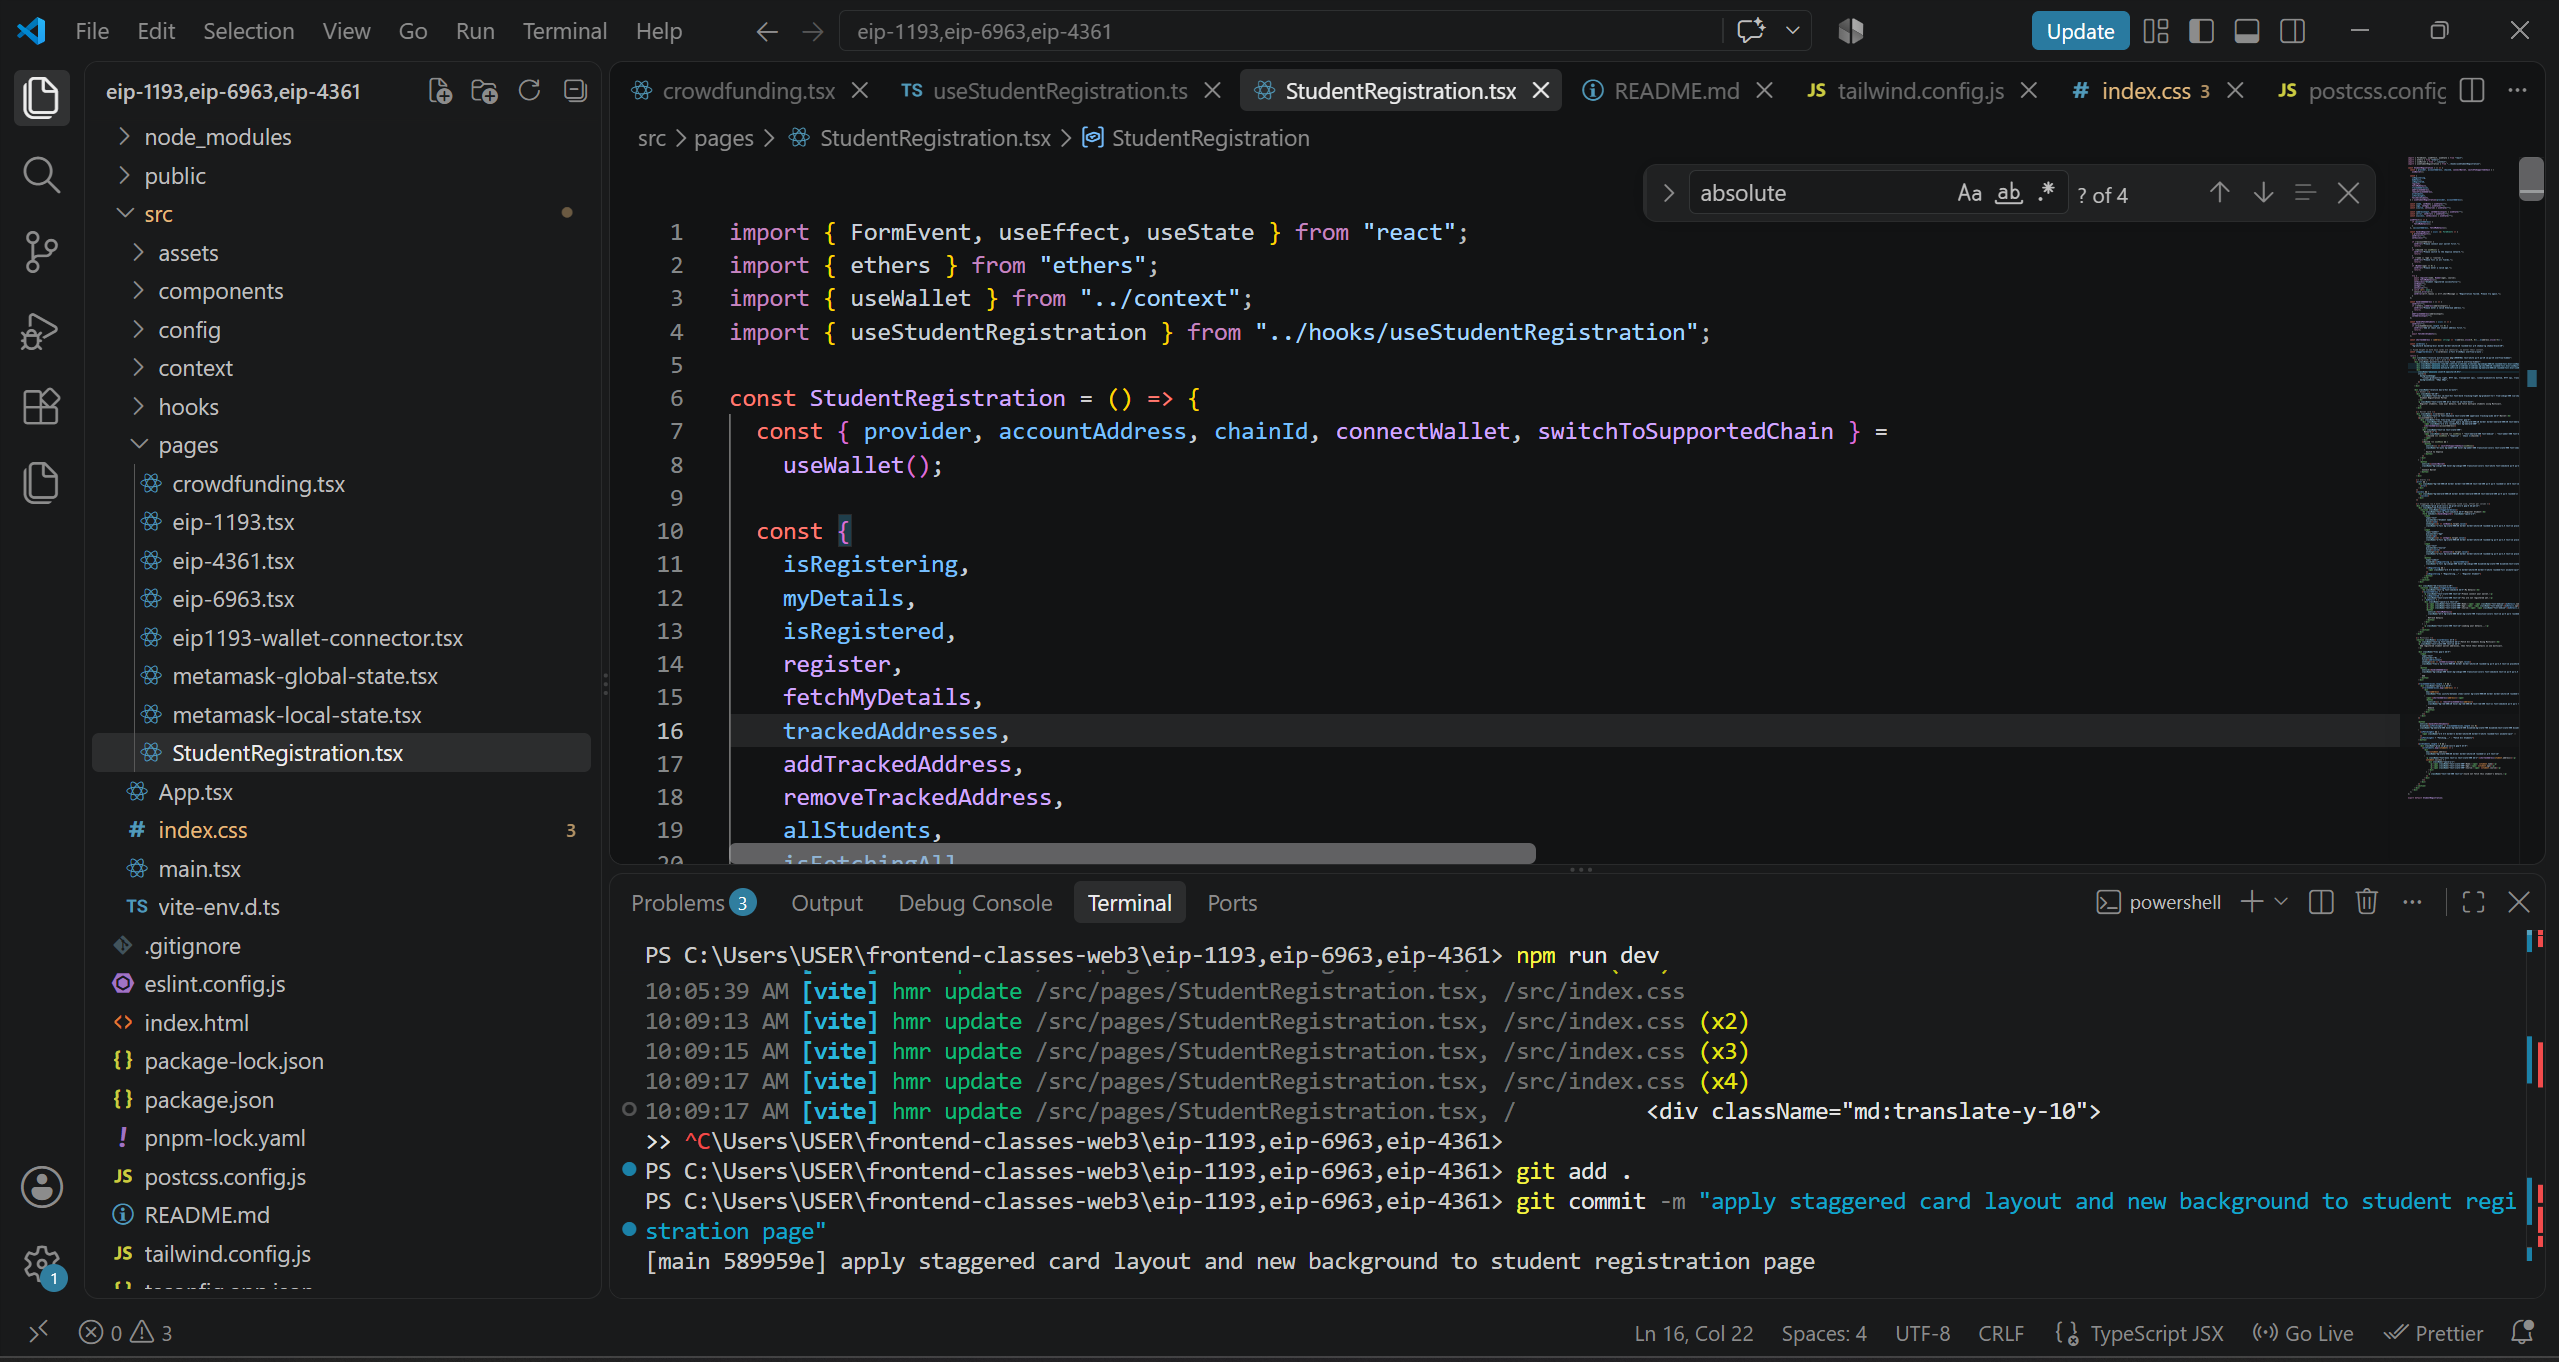Go to next search match arrow

2263,193
